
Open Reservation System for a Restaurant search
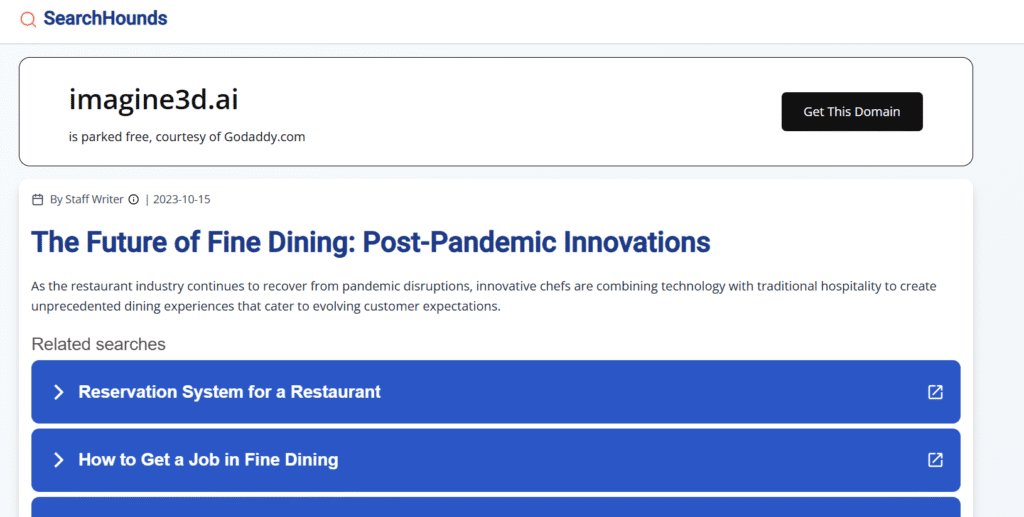229,392
